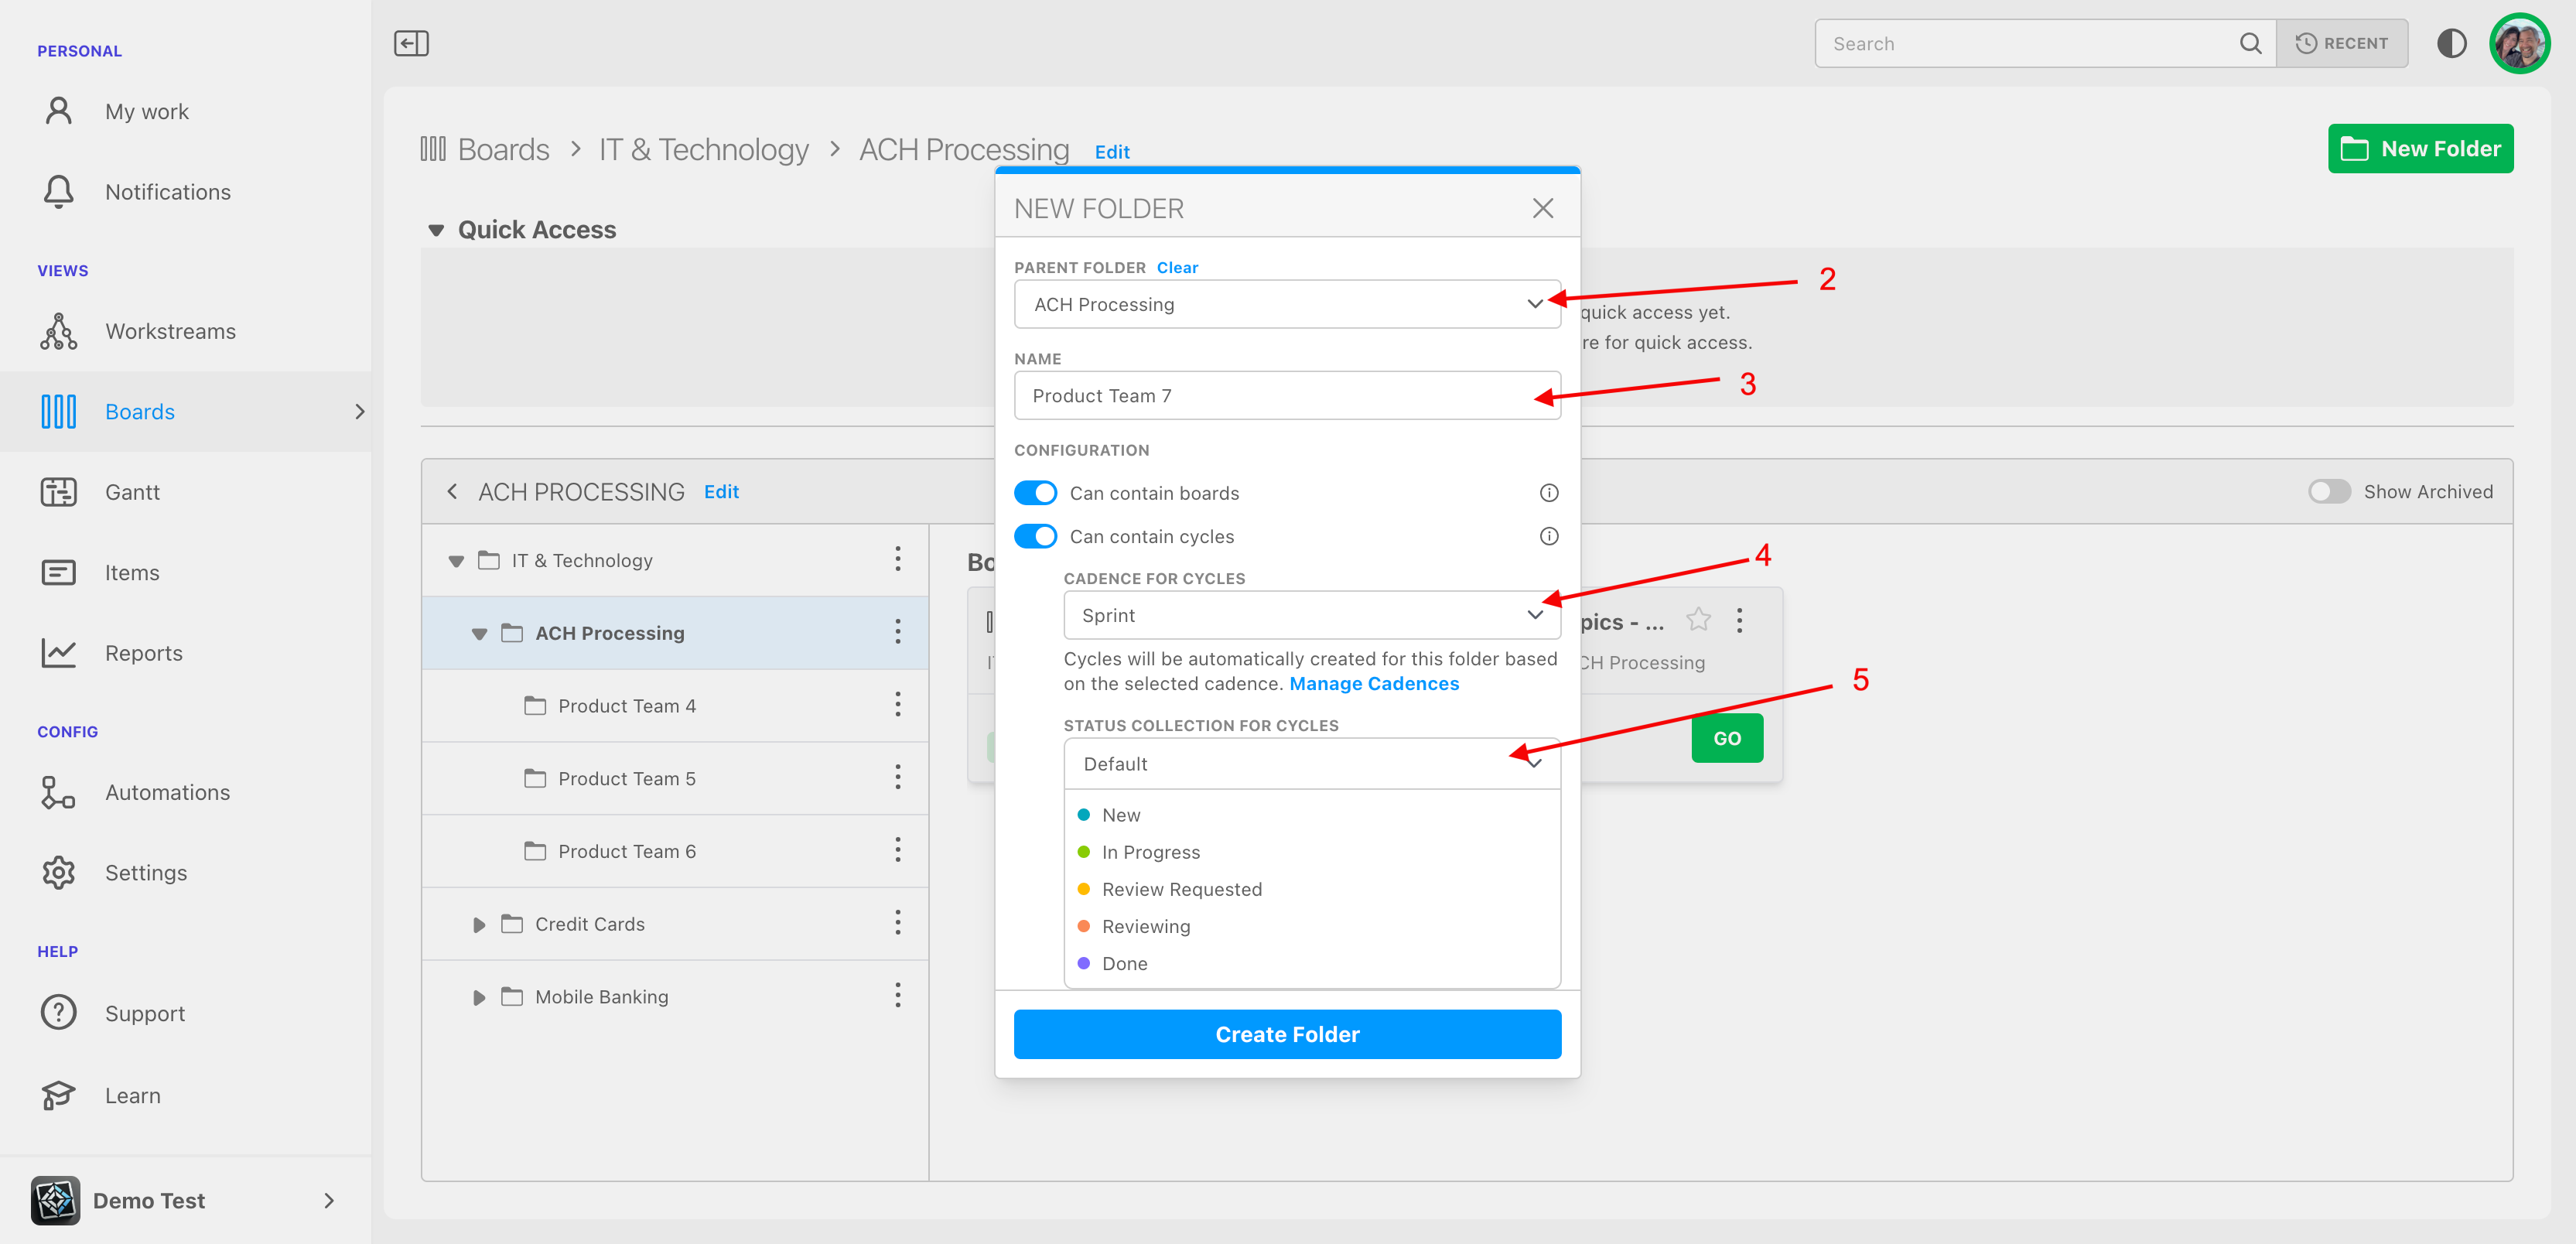This screenshot has height=1244, width=2576.
Task: Open Automations under Config
Action: (x=167, y=792)
